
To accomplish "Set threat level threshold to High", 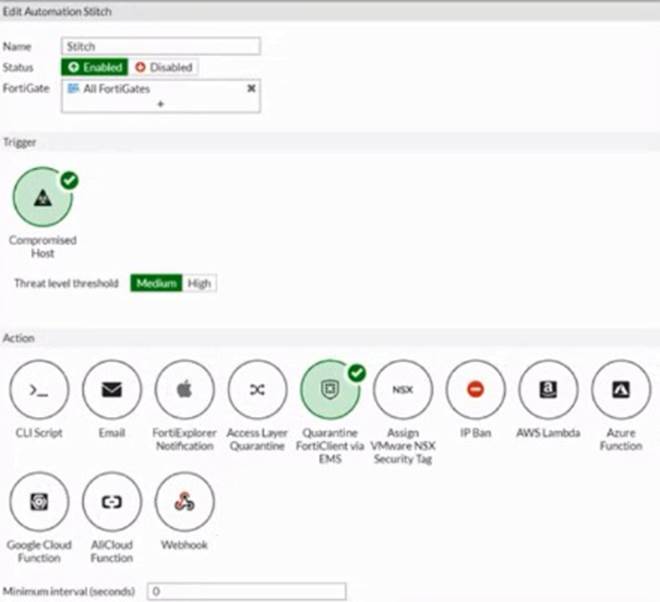I will point(199,283).
